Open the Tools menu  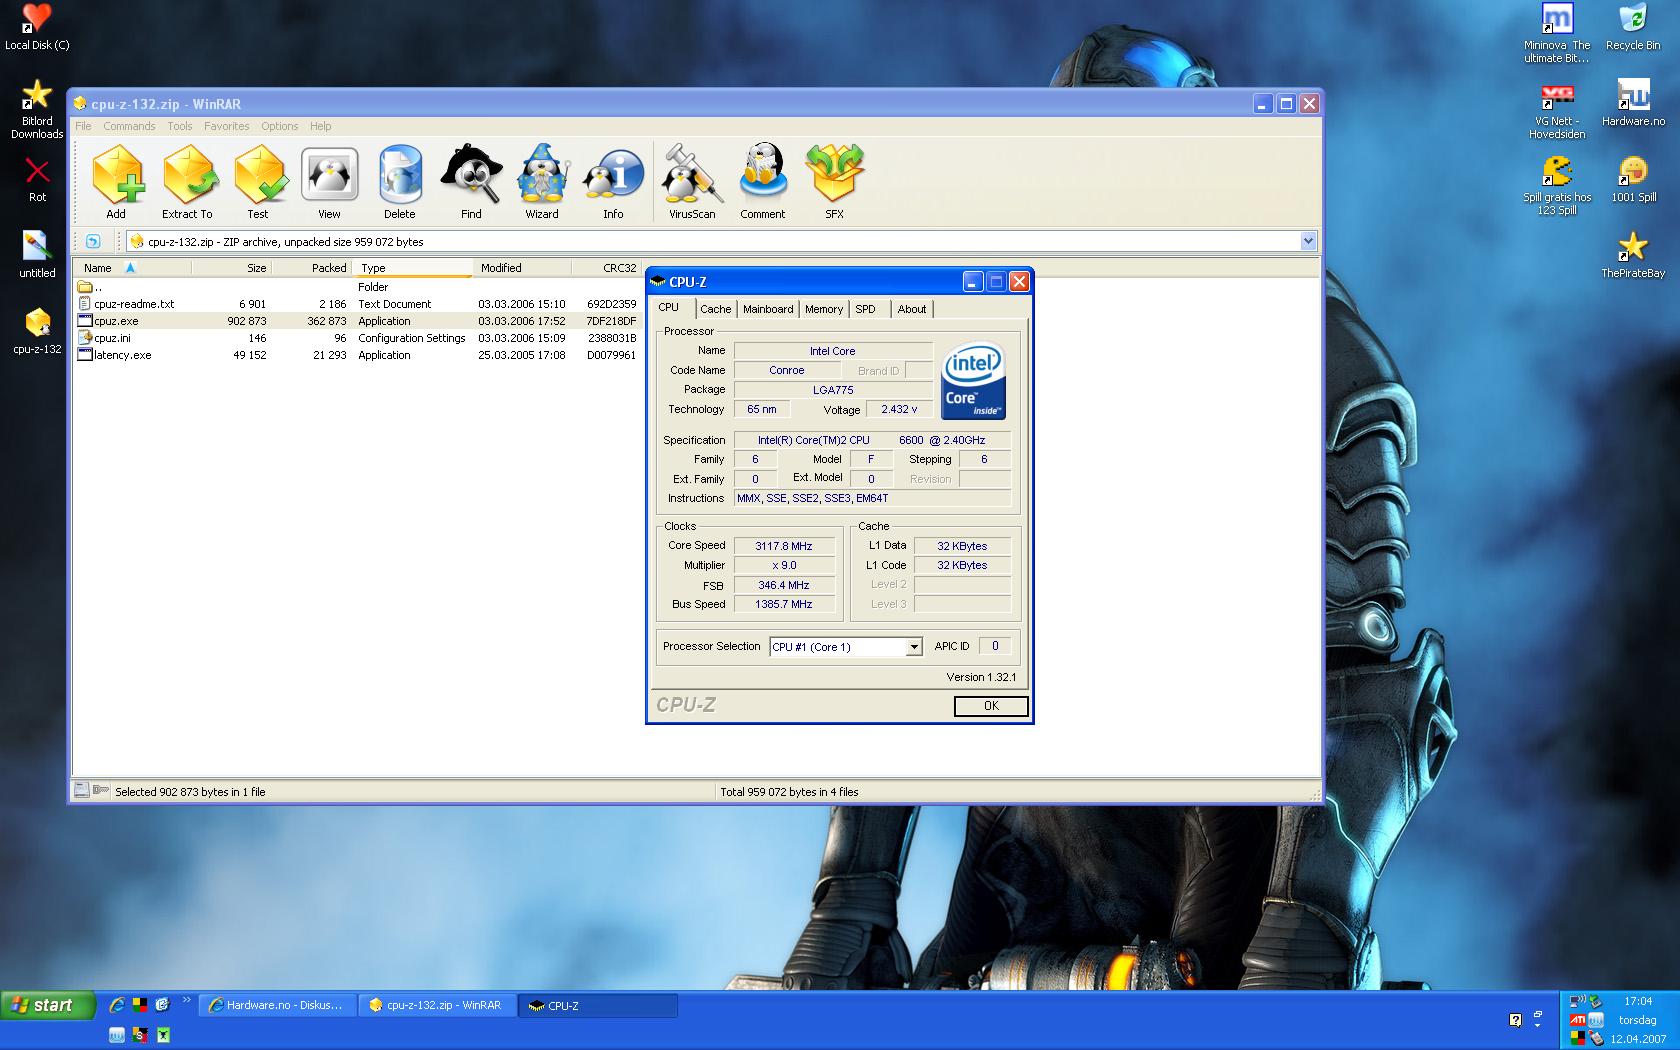180,126
